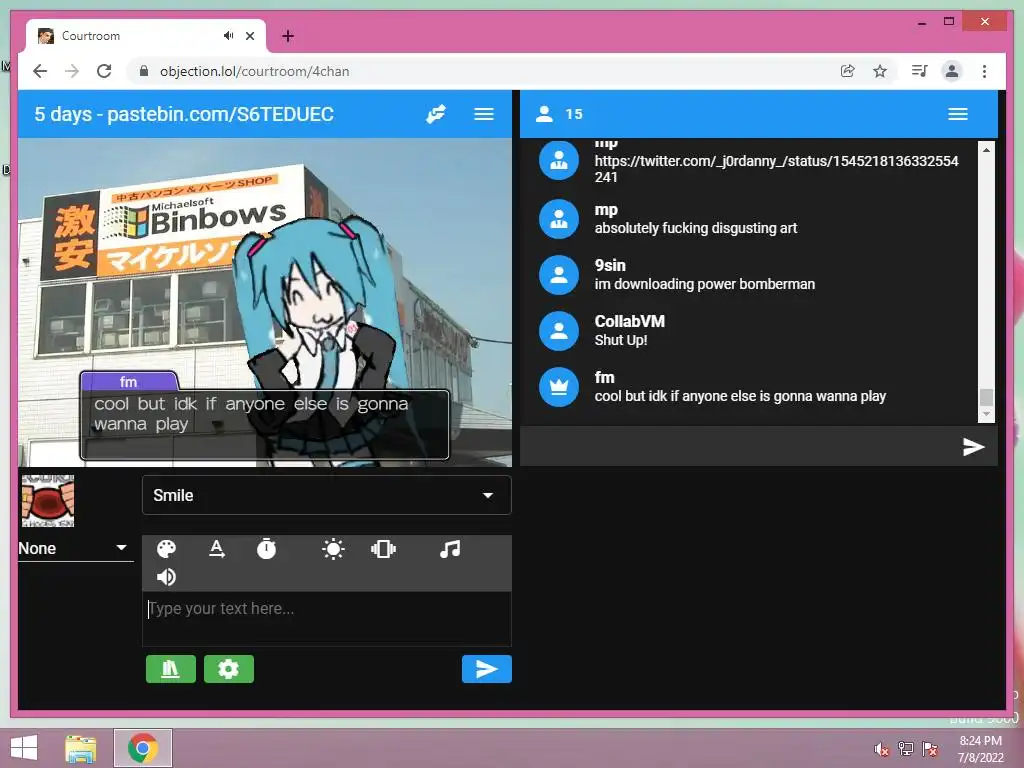Open the twitter.com status link from mp

[776, 169]
